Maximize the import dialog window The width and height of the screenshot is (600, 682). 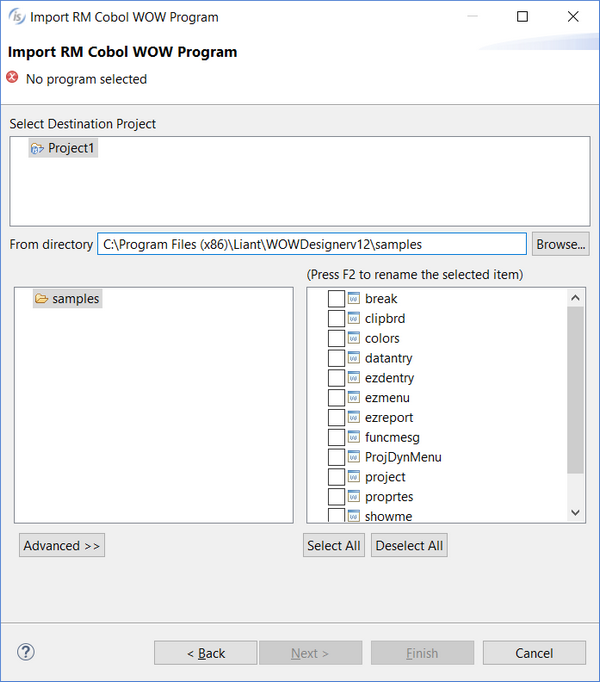tap(522, 17)
